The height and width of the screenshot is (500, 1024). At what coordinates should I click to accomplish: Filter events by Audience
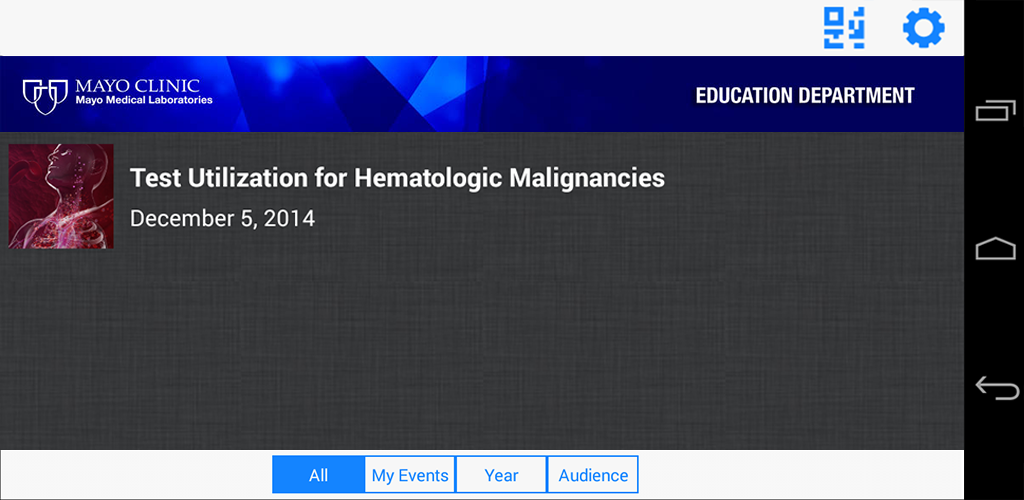pos(593,475)
